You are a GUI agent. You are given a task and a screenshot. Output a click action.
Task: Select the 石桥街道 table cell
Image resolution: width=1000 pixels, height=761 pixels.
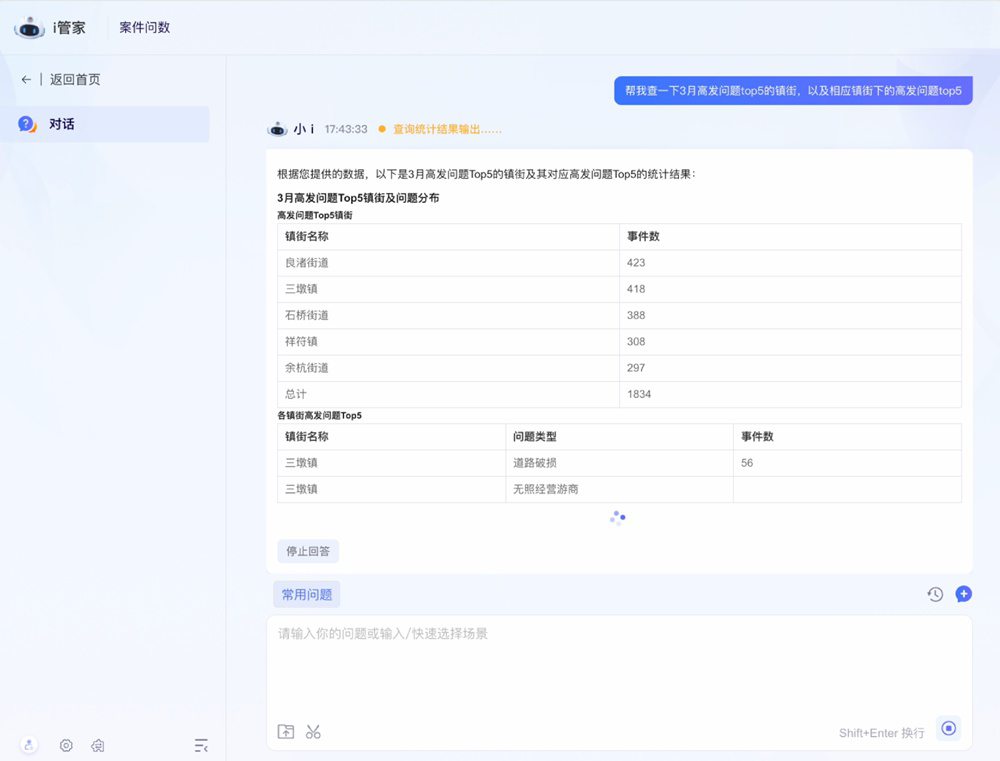(448, 315)
